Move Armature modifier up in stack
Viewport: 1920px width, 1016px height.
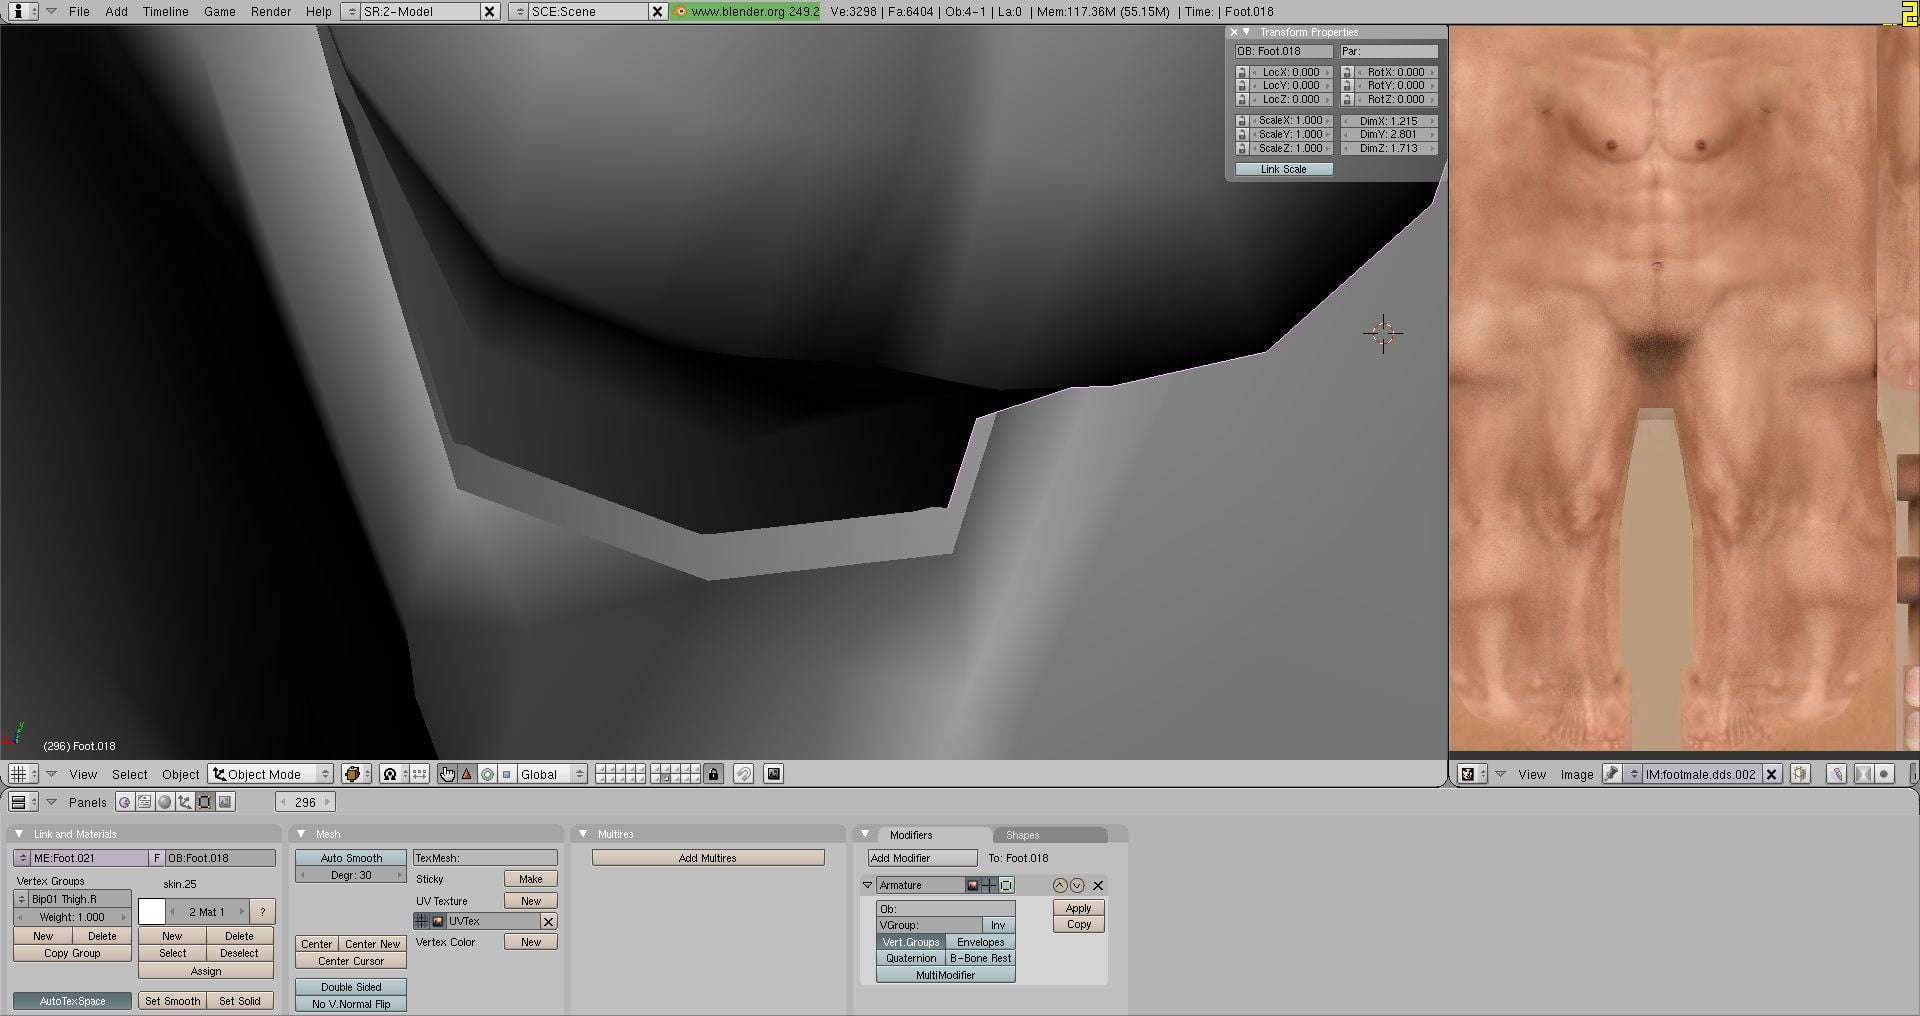click(1060, 885)
